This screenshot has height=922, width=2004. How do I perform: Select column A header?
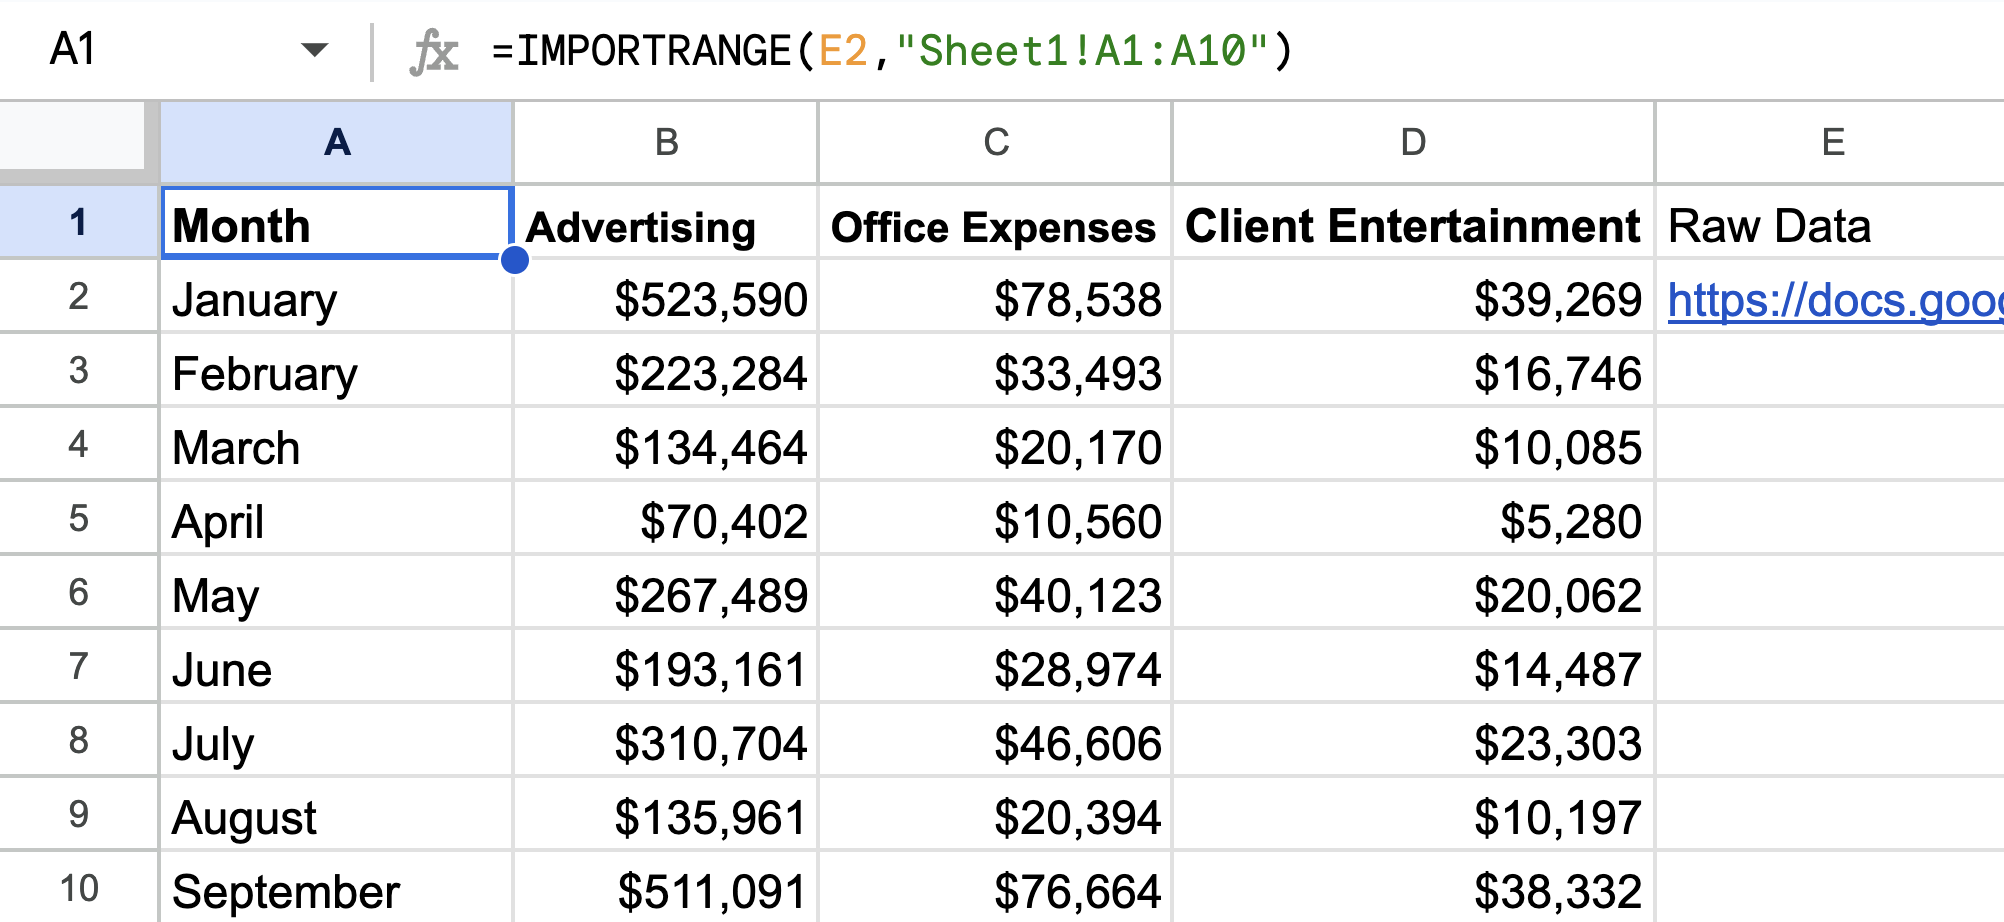click(x=337, y=142)
